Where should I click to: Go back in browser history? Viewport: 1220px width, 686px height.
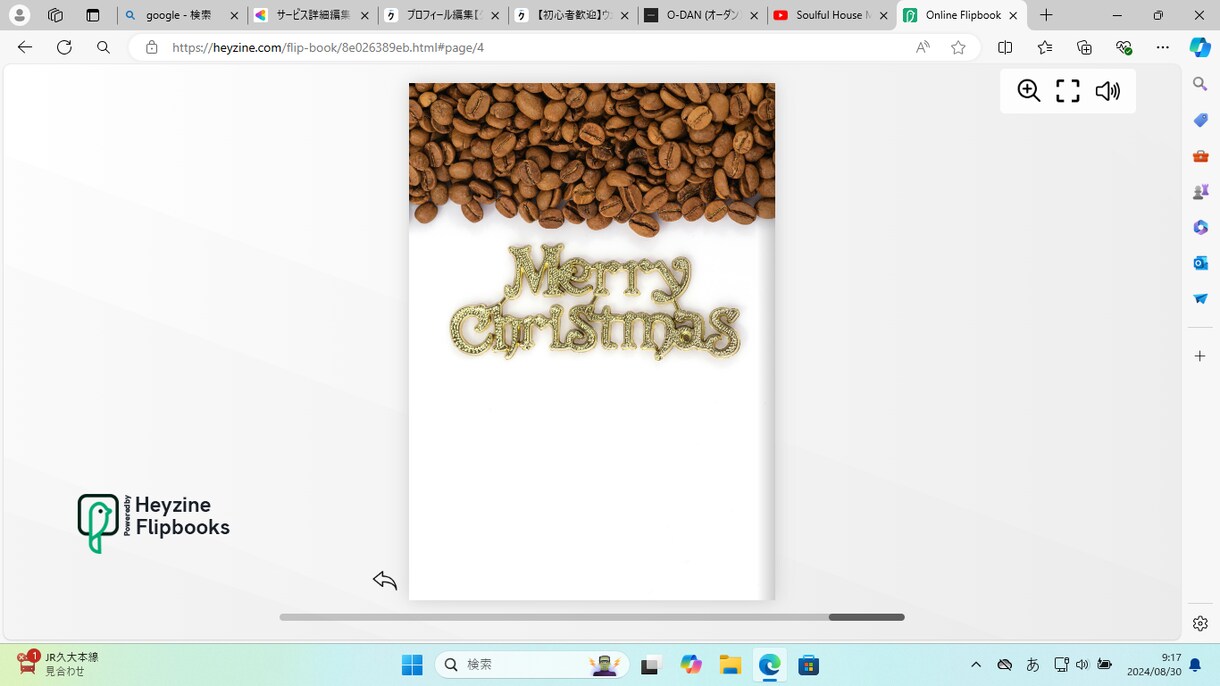click(25, 47)
